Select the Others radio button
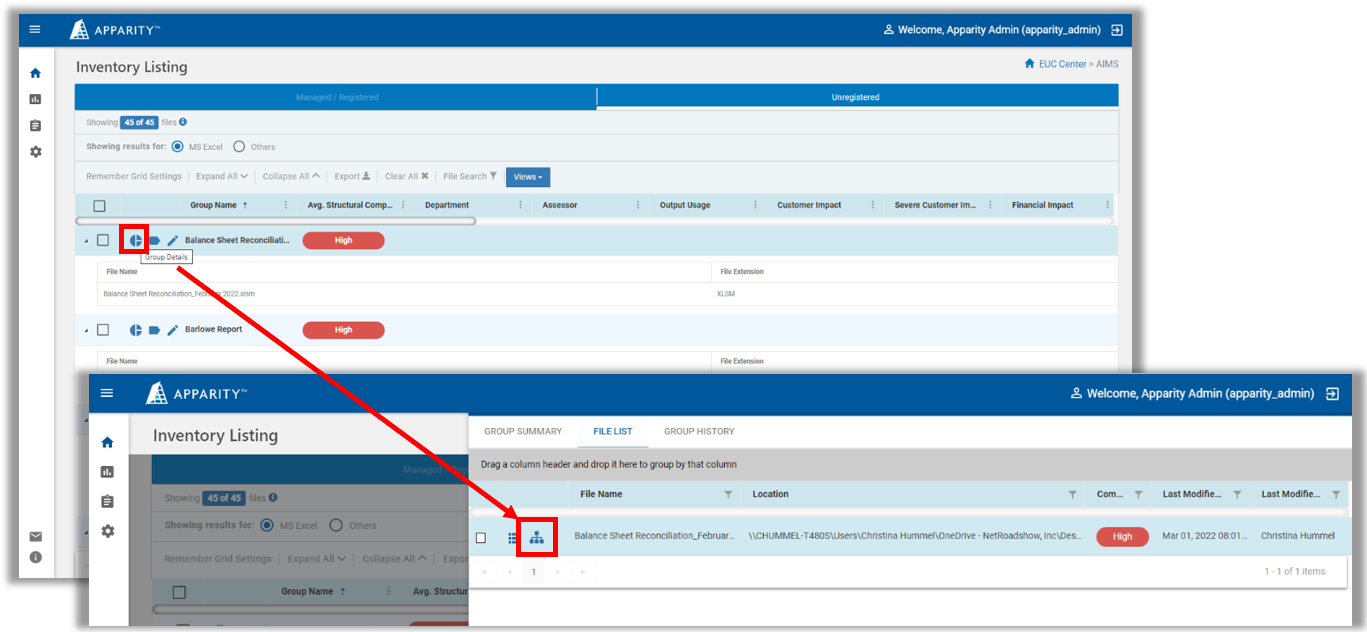Screen dimensions: 1367x632 coord(239,146)
